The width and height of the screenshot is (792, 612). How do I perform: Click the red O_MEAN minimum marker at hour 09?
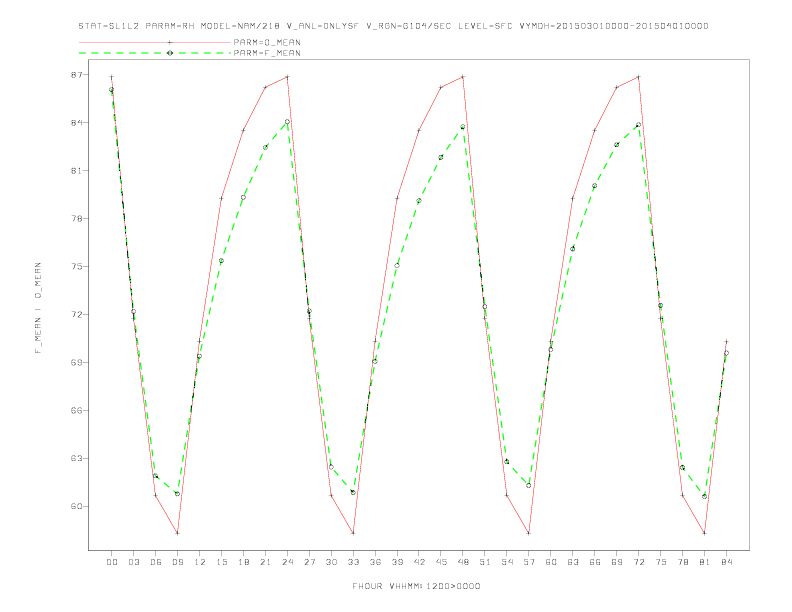[177, 533]
